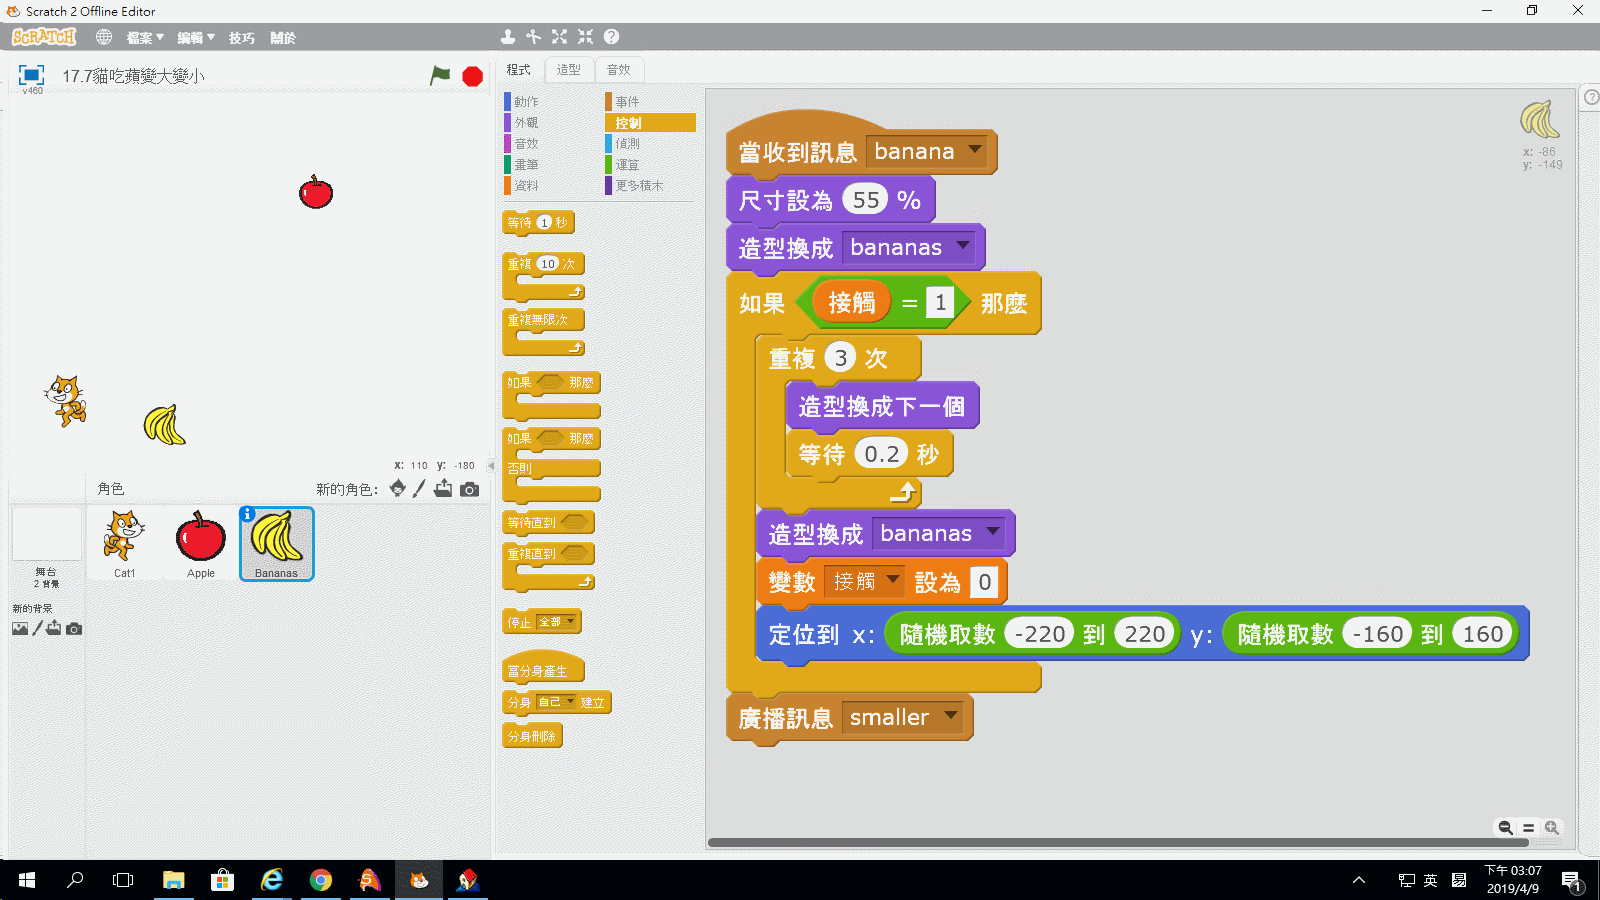Open taskbar clock and date

tap(1512, 880)
